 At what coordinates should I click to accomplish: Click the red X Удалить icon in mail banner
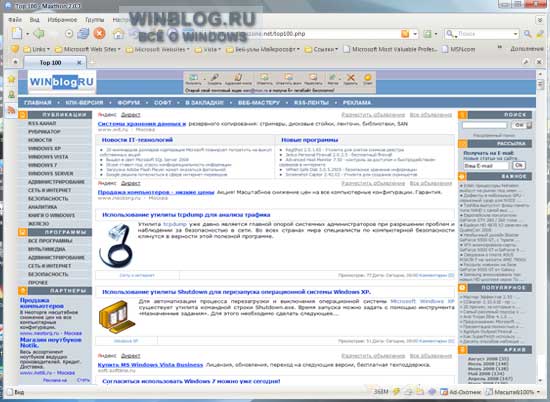coord(350,79)
